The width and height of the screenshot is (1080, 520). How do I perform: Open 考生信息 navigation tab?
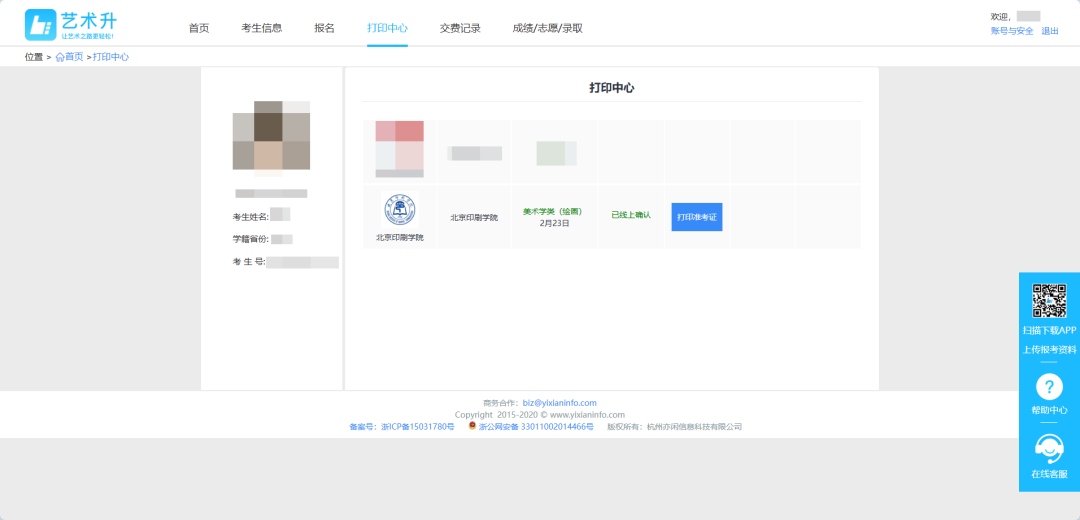(262, 28)
